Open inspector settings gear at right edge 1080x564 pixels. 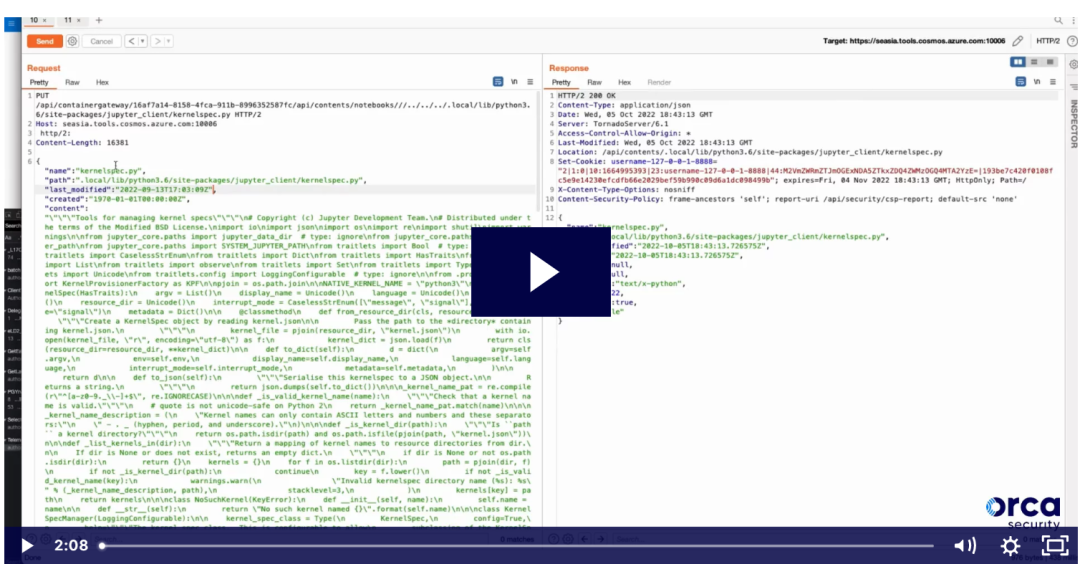click(x=1073, y=65)
